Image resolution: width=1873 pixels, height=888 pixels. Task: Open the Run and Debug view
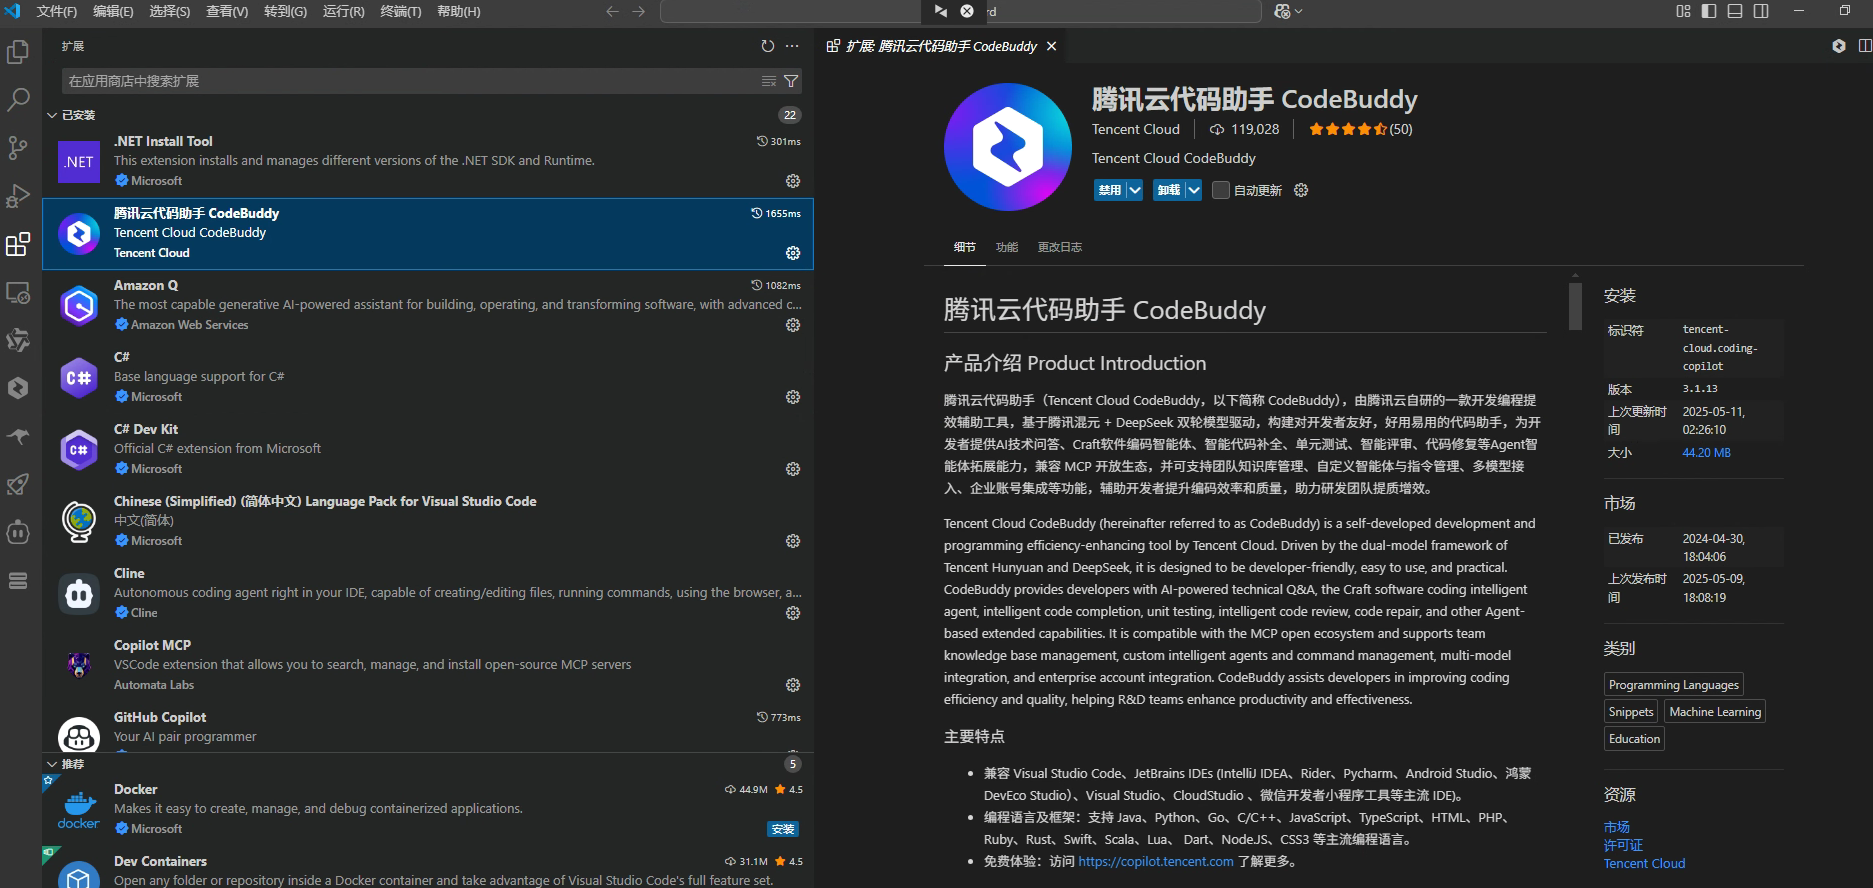click(x=18, y=196)
